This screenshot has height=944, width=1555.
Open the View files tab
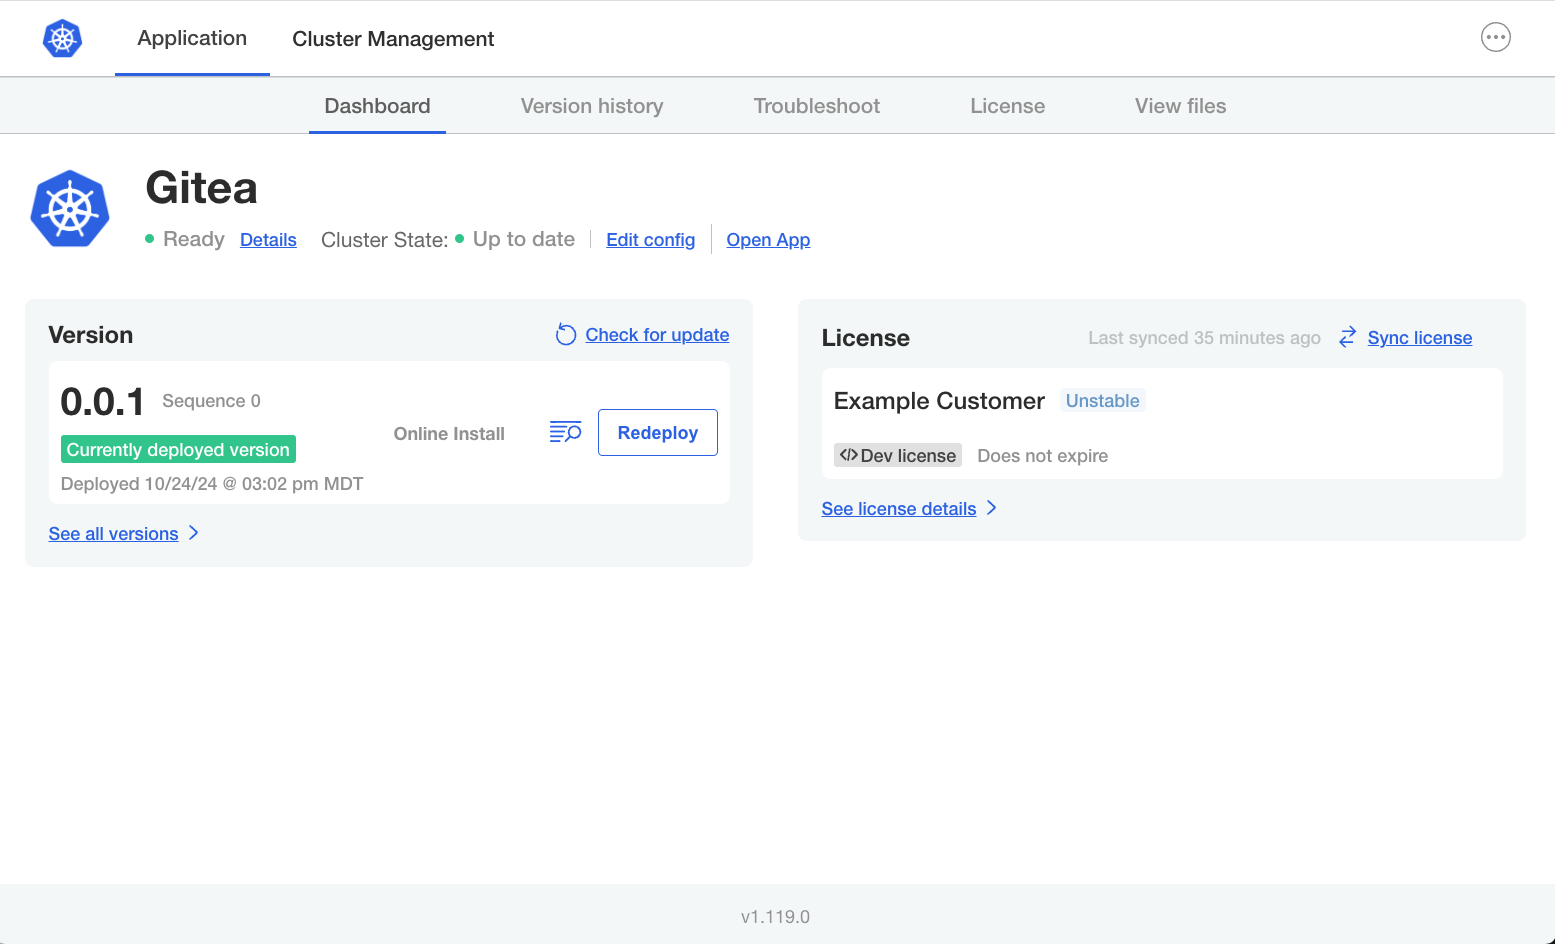pyautogui.click(x=1180, y=105)
